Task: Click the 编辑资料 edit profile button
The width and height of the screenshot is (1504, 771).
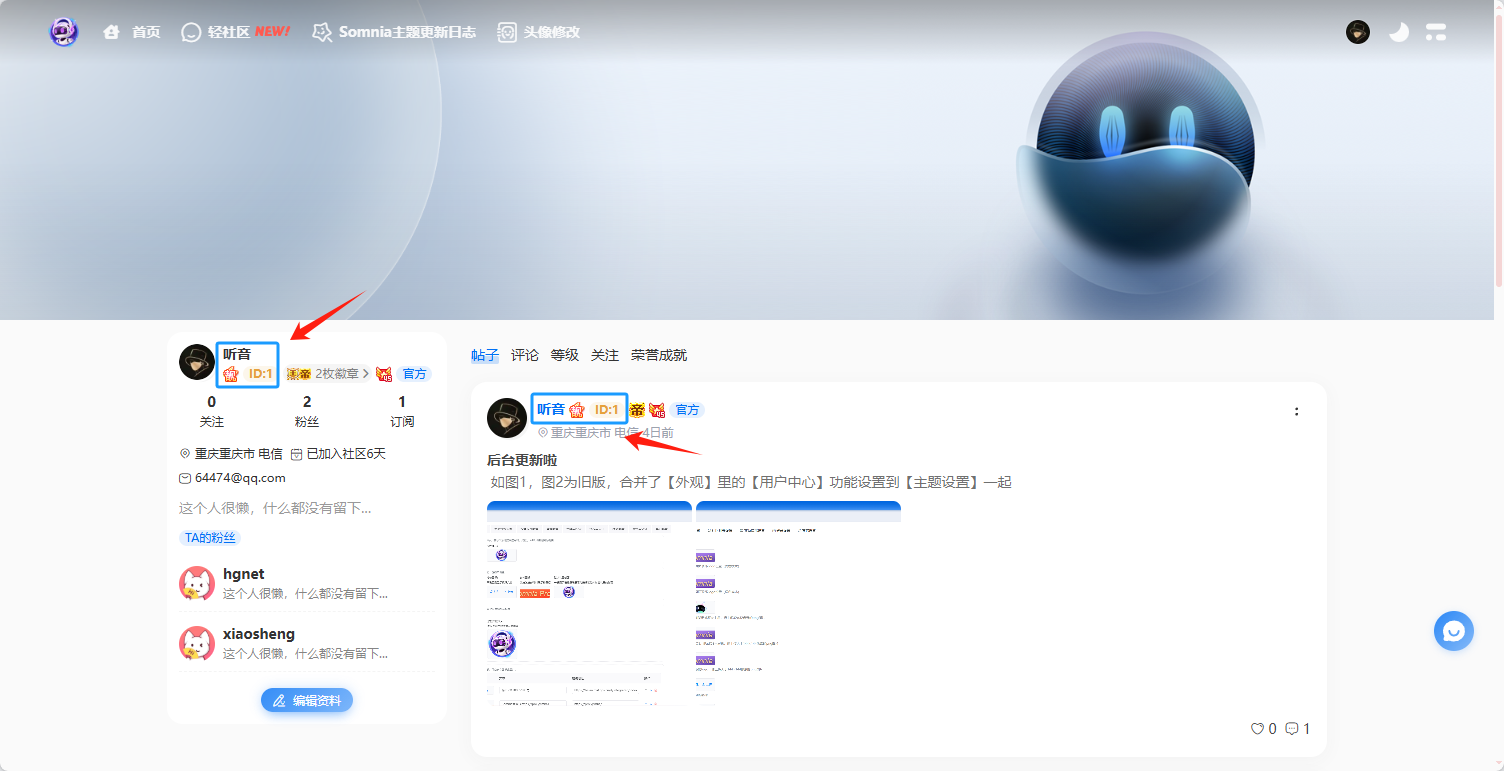Action: coord(307,700)
